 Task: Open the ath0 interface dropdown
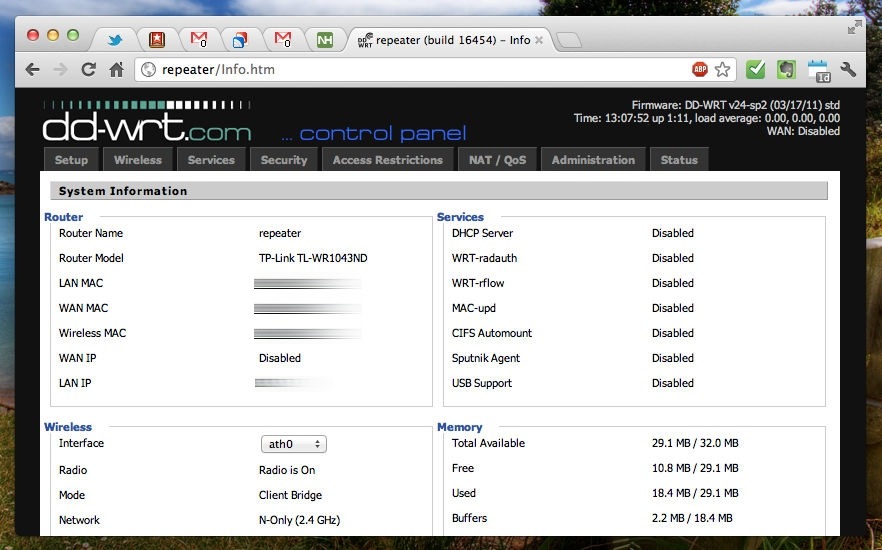[294, 444]
